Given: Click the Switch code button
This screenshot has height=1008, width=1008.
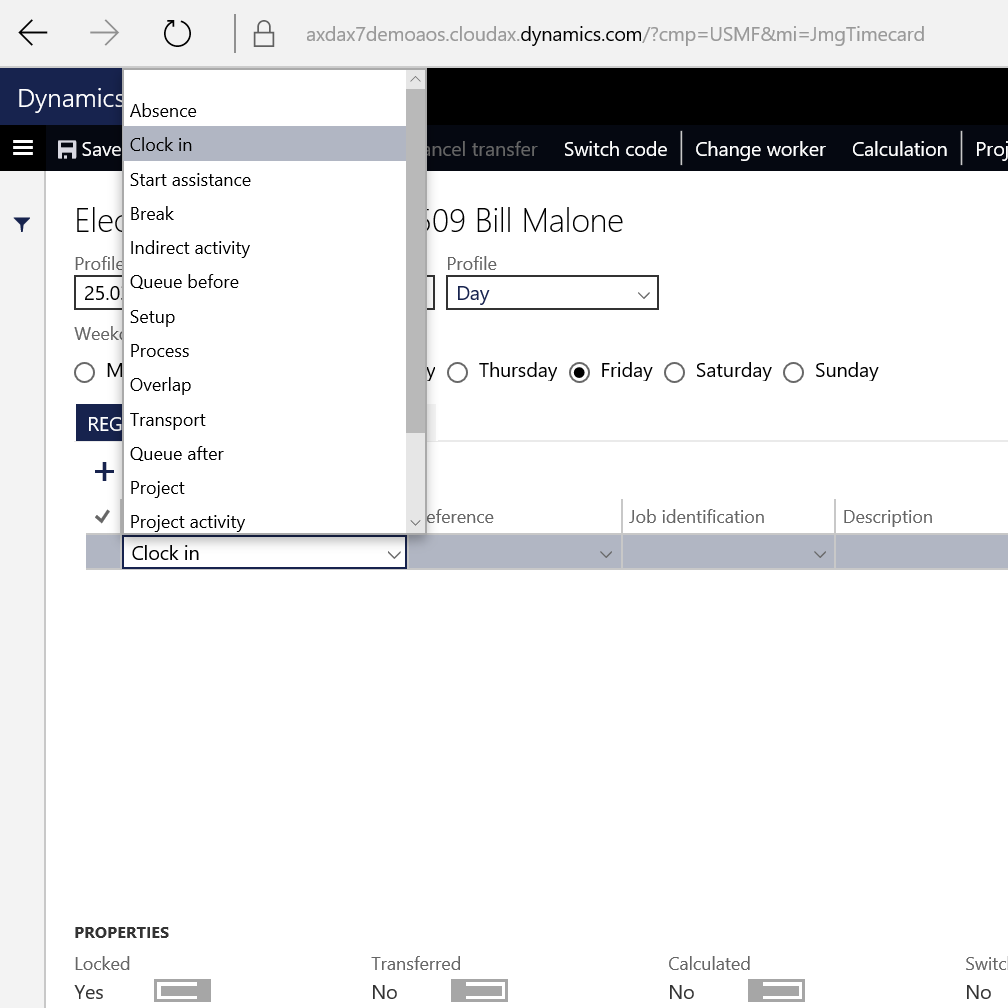Looking at the screenshot, I should [615, 149].
